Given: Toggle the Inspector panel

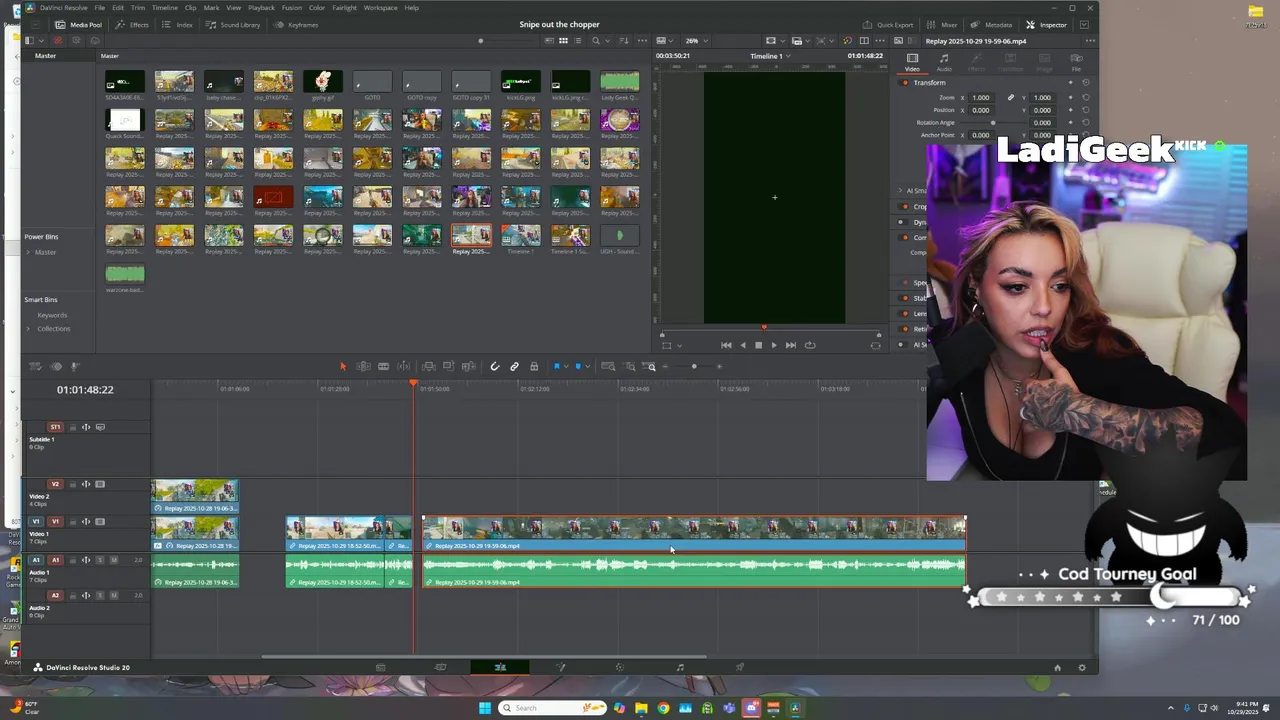Looking at the screenshot, I should pos(1046,25).
